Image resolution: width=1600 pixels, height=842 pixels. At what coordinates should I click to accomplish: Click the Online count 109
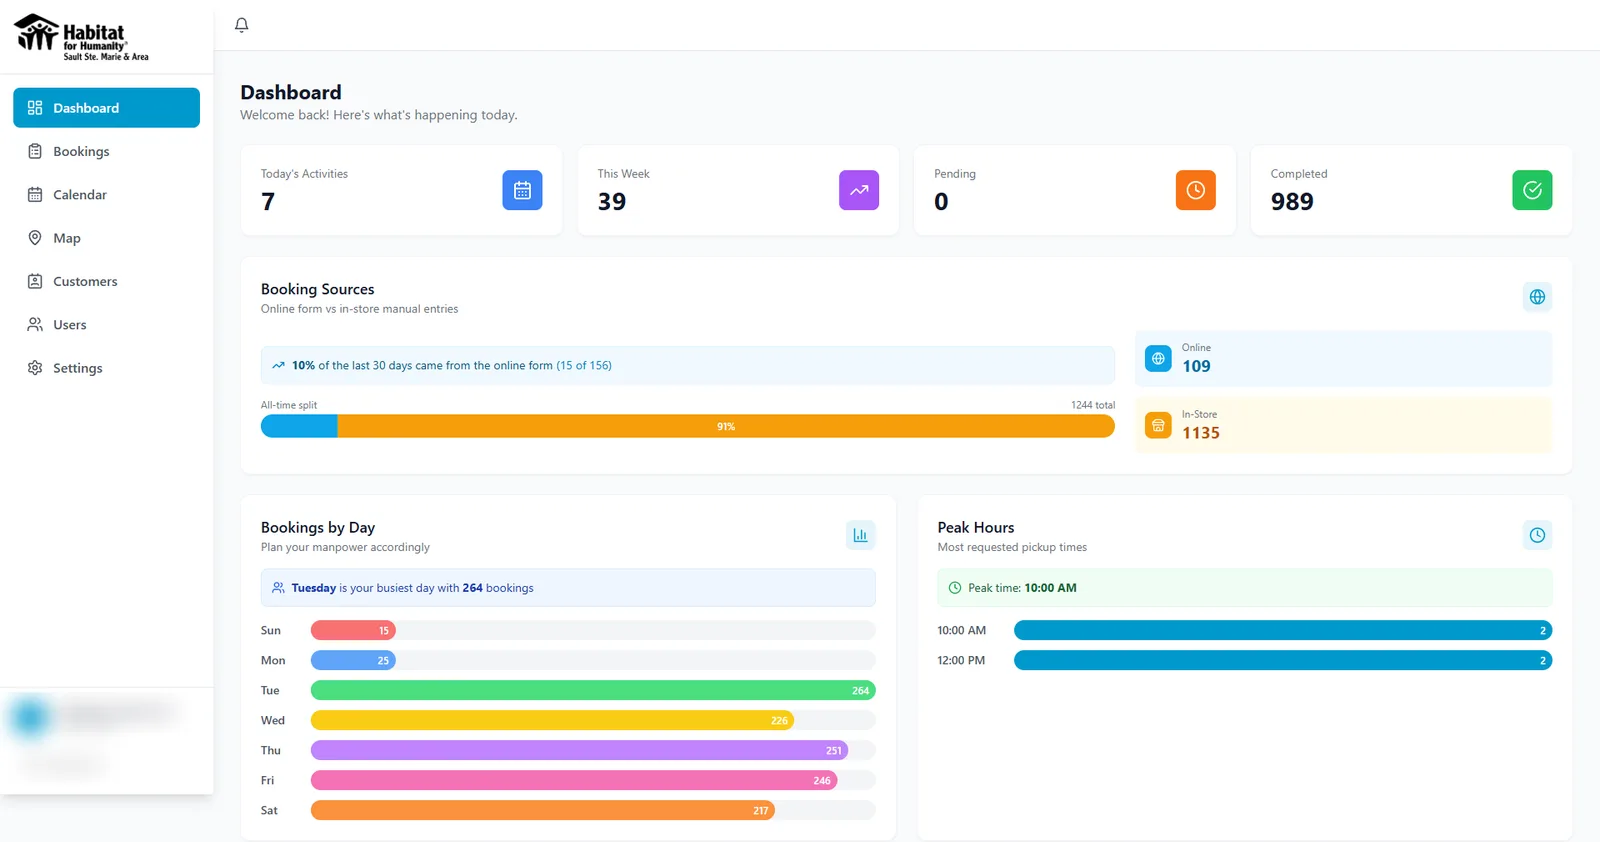(x=1196, y=366)
